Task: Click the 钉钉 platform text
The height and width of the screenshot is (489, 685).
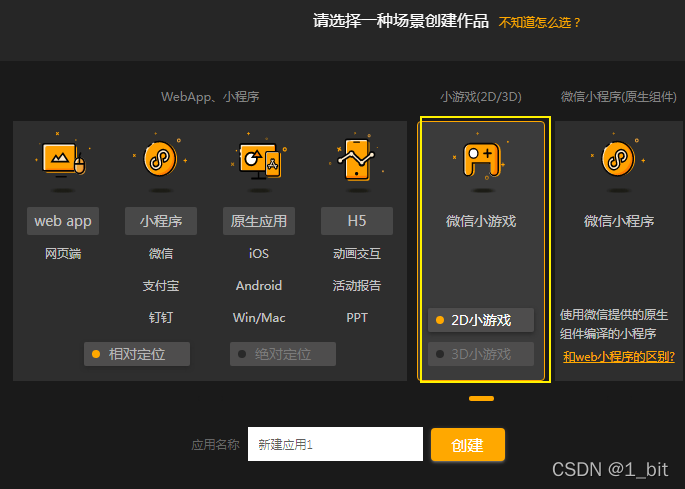Action: (161, 318)
